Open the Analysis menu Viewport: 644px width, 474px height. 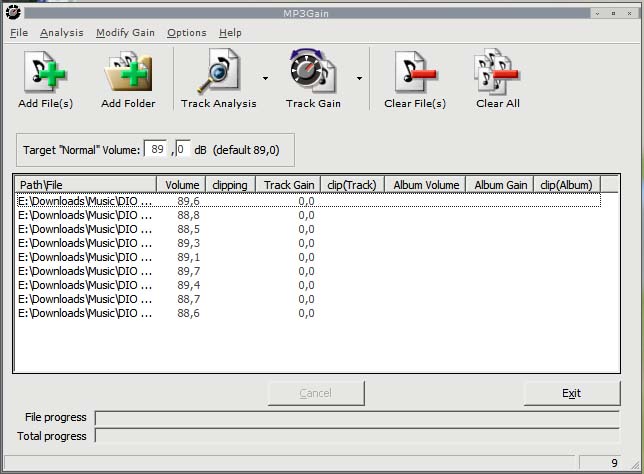tap(62, 33)
